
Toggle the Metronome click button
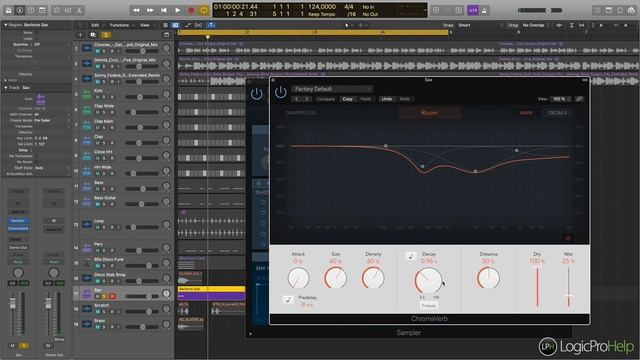pyautogui.click(x=484, y=10)
